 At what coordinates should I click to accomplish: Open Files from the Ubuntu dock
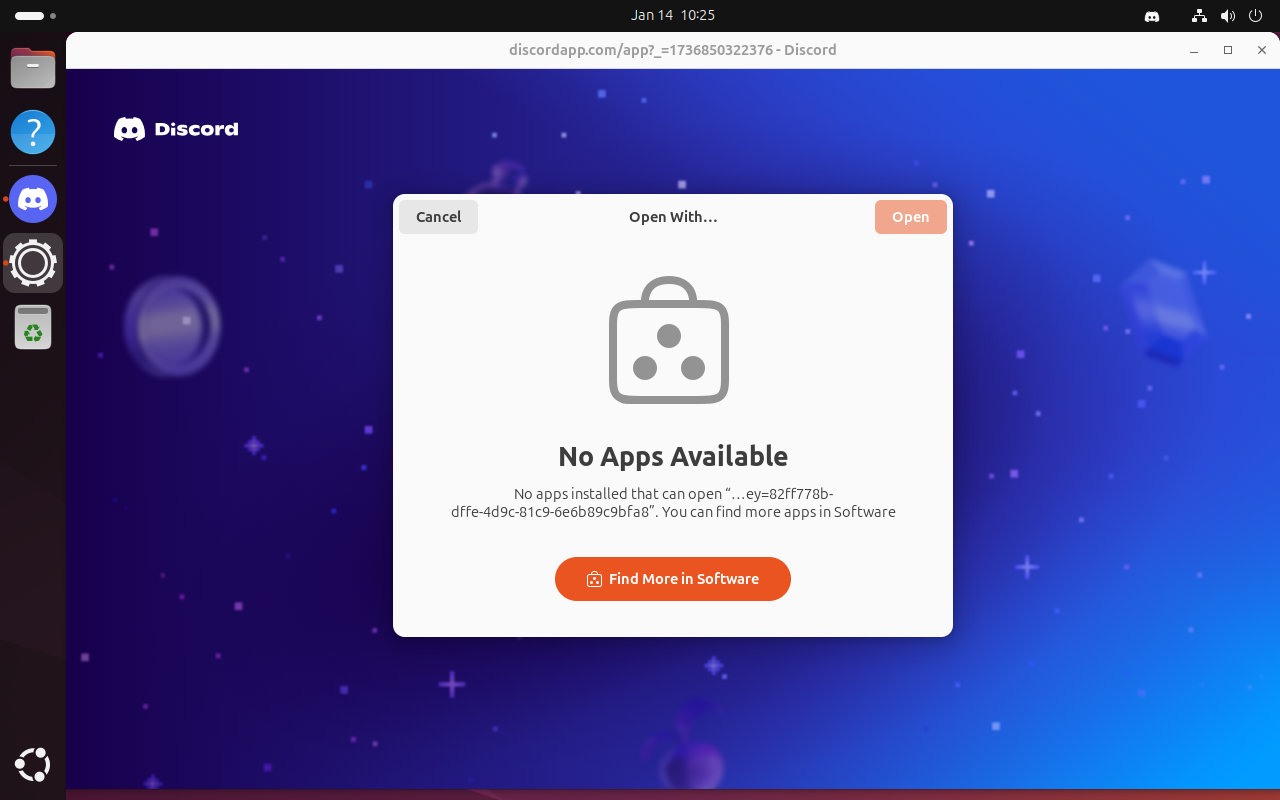[33, 67]
